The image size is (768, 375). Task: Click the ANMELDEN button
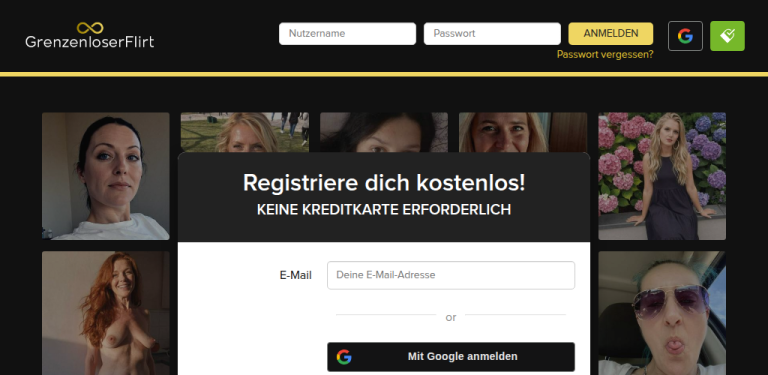[x=611, y=34]
